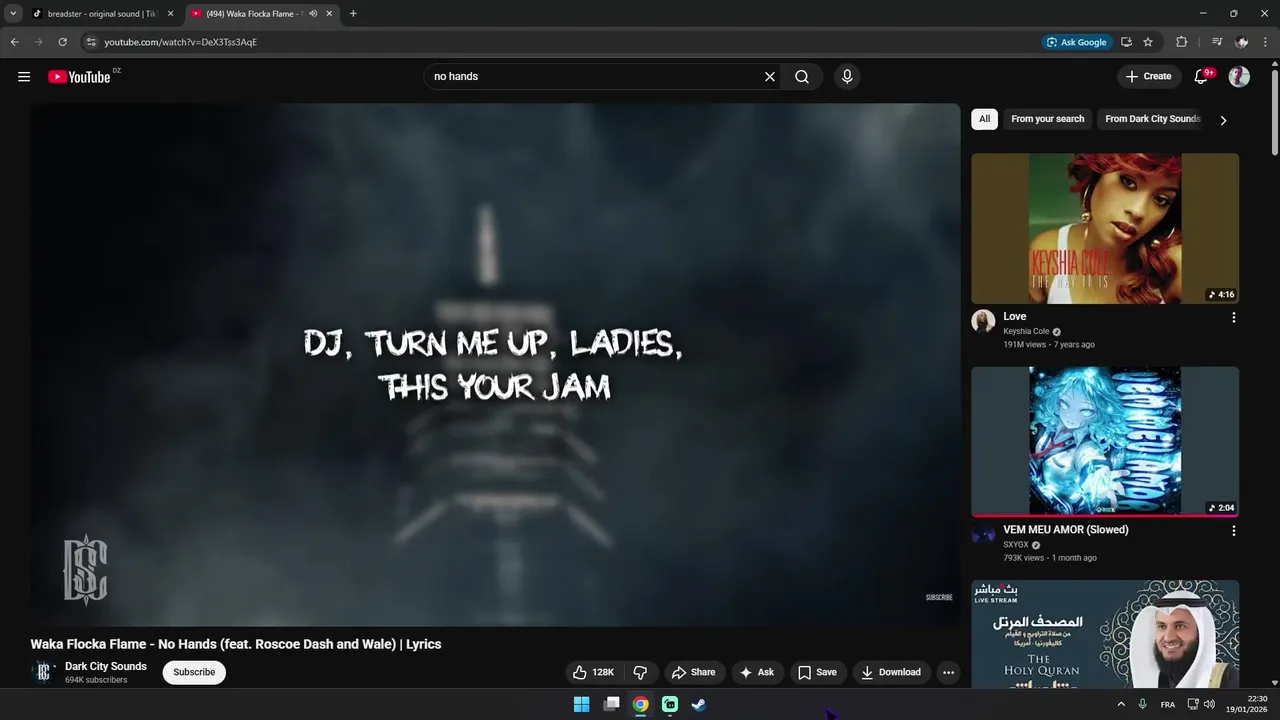1280x720 pixels.
Task: Click the Ask button under the video
Action: point(756,672)
